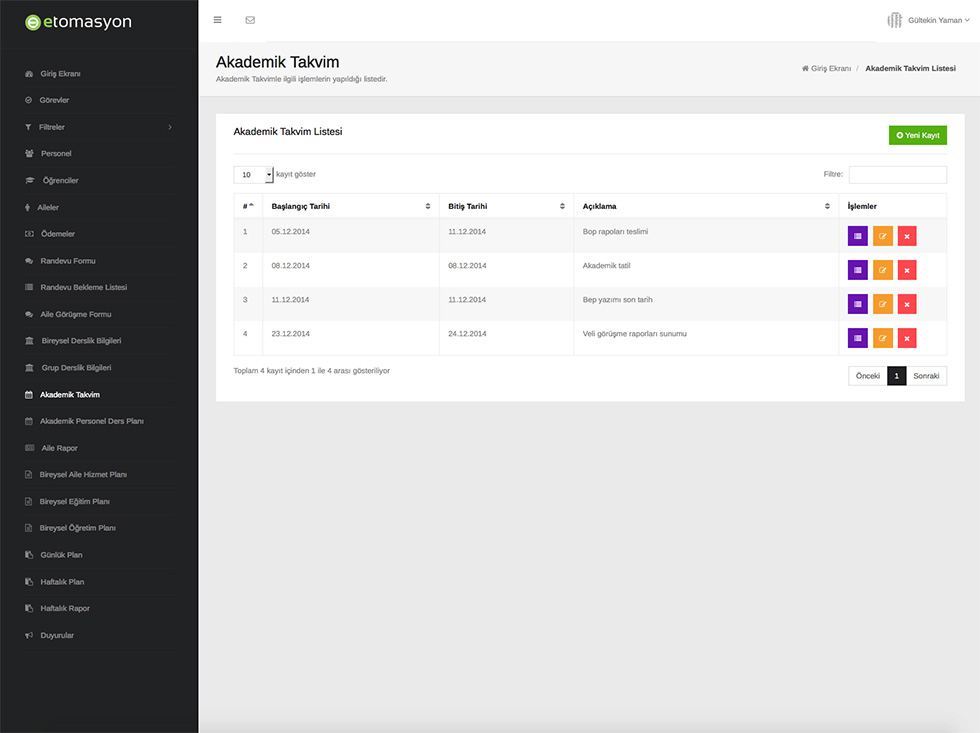Go to the Sonraki pagination page
Viewport: 980px width, 733px height.
click(926, 376)
